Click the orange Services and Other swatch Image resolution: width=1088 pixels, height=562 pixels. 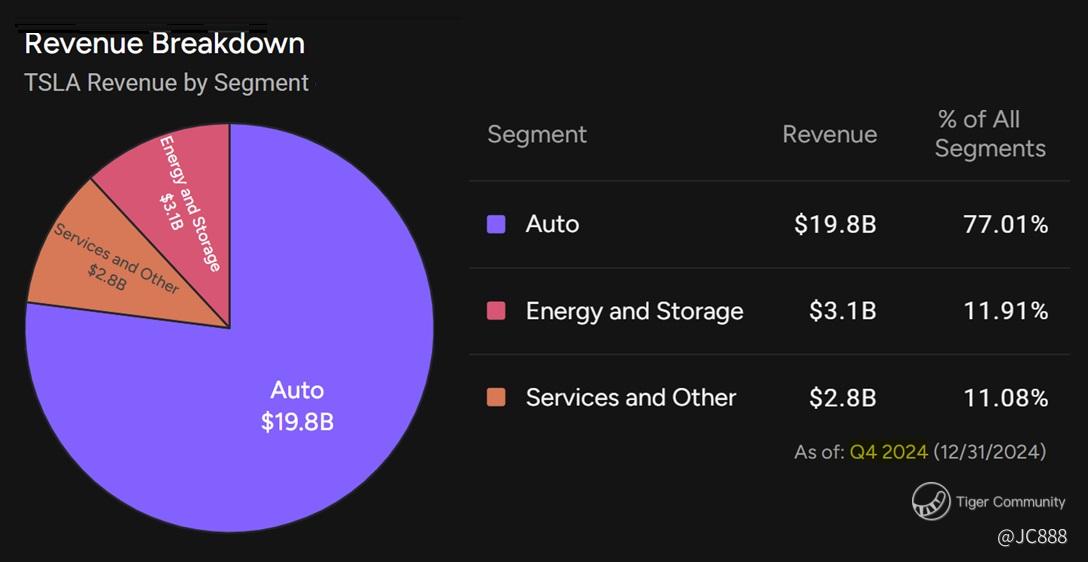[496, 397]
